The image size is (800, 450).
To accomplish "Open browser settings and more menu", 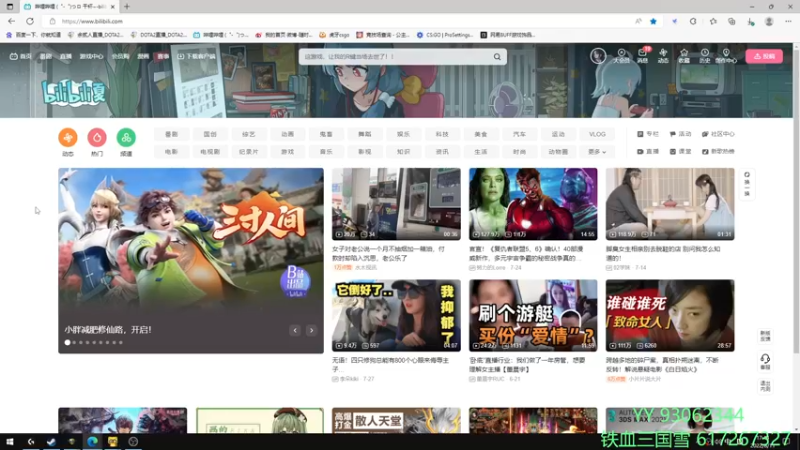I will [x=788, y=21].
